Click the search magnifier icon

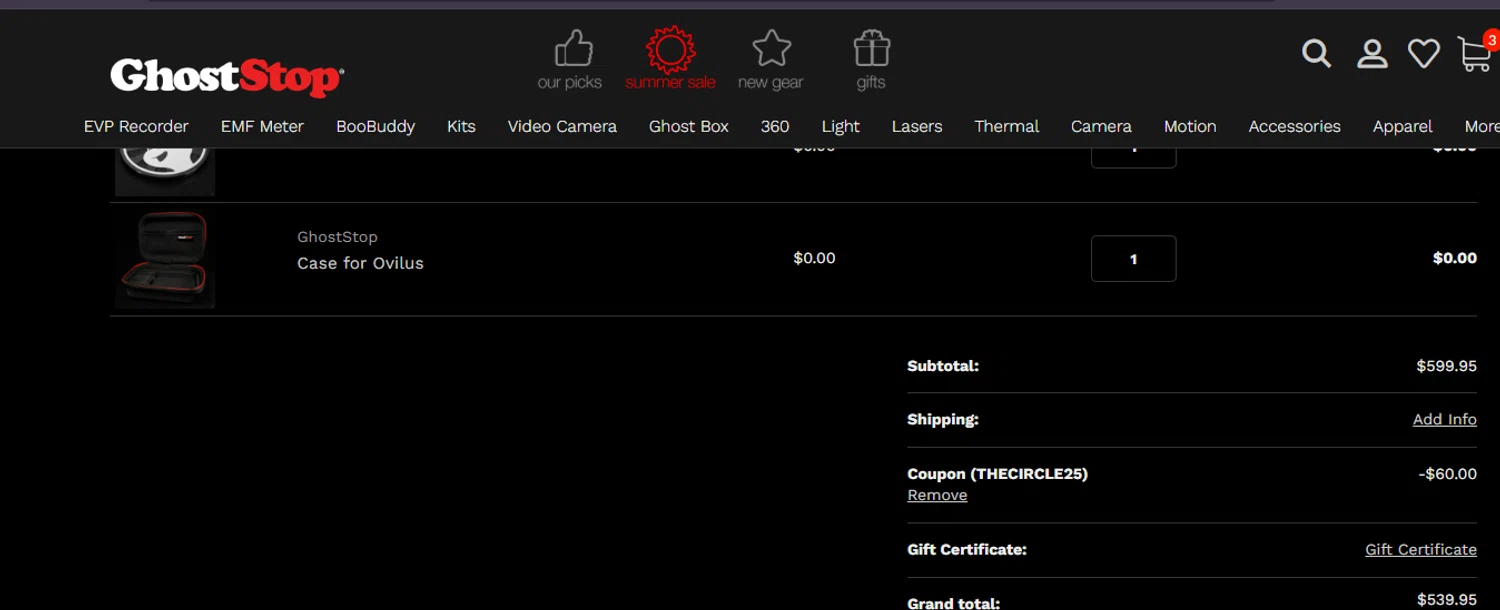[x=1317, y=53]
